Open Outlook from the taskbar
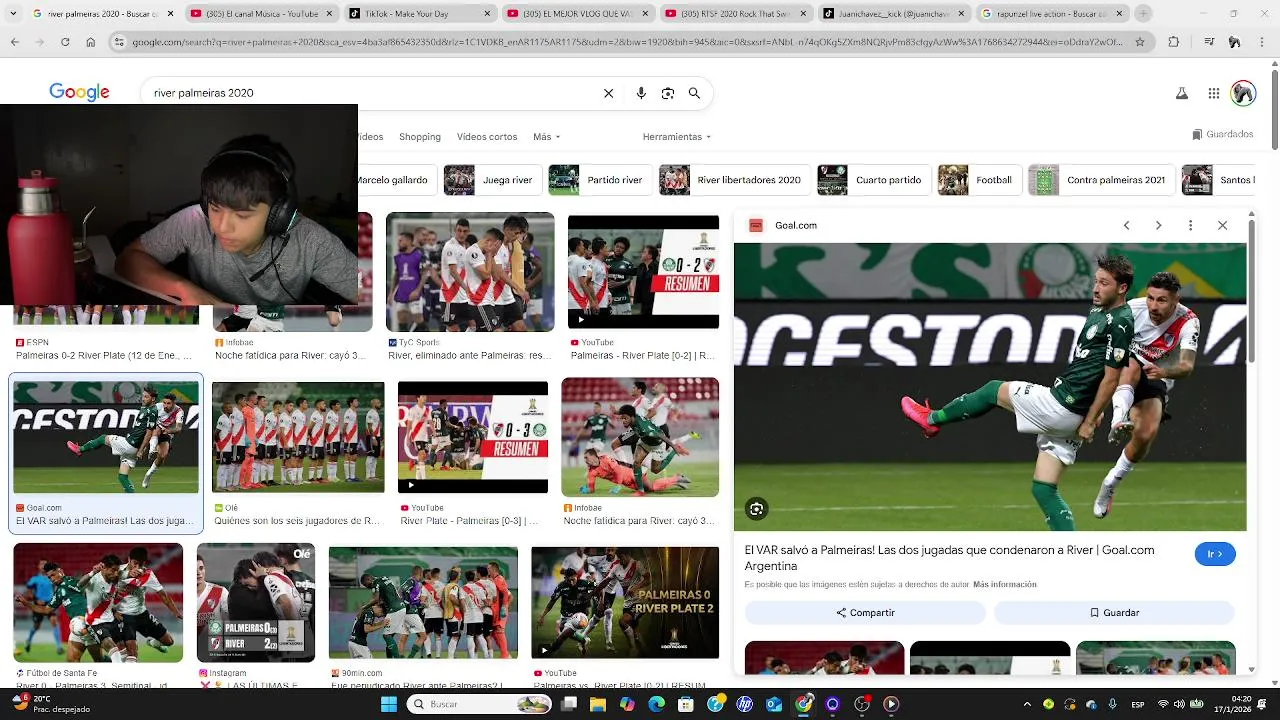Viewport: 1280px width, 720px height. tap(774, 704)
